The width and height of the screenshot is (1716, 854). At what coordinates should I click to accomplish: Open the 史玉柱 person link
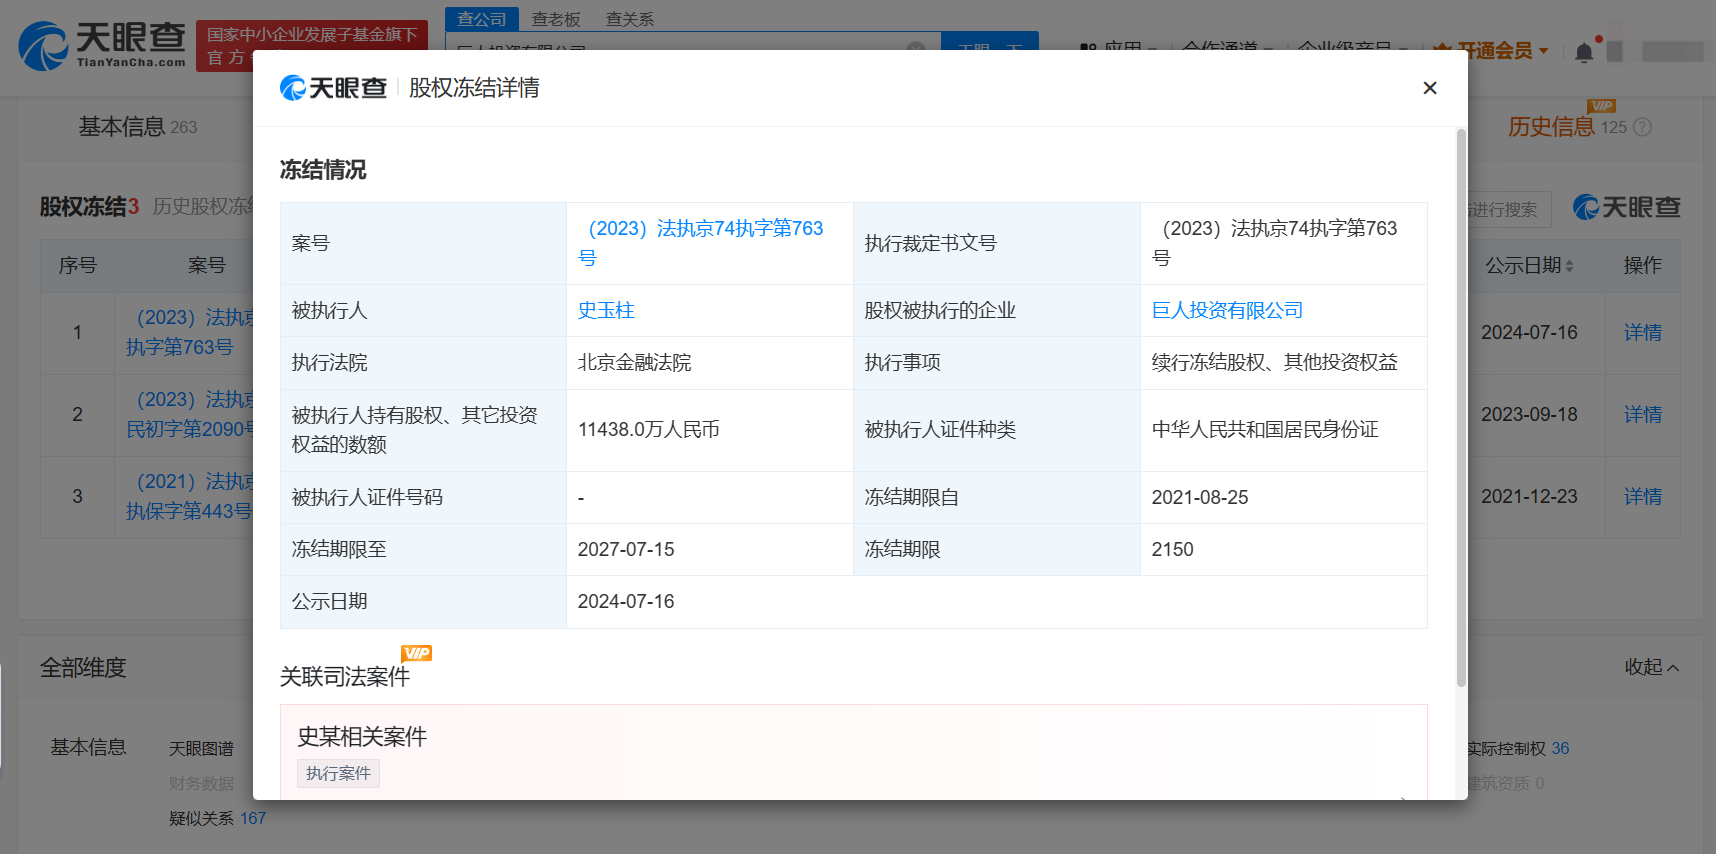tap(606, 310)
